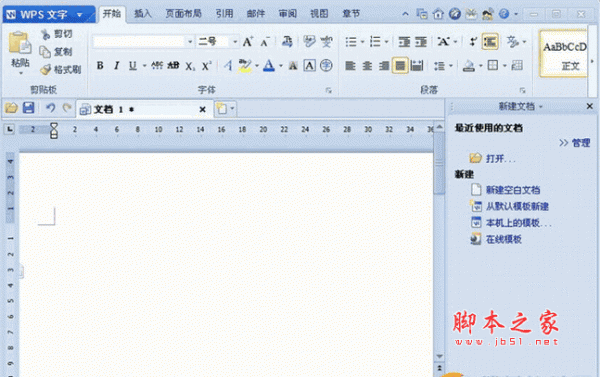Switch to the 页面布局 tab
600x377 pixels.
tap(183, 14)
